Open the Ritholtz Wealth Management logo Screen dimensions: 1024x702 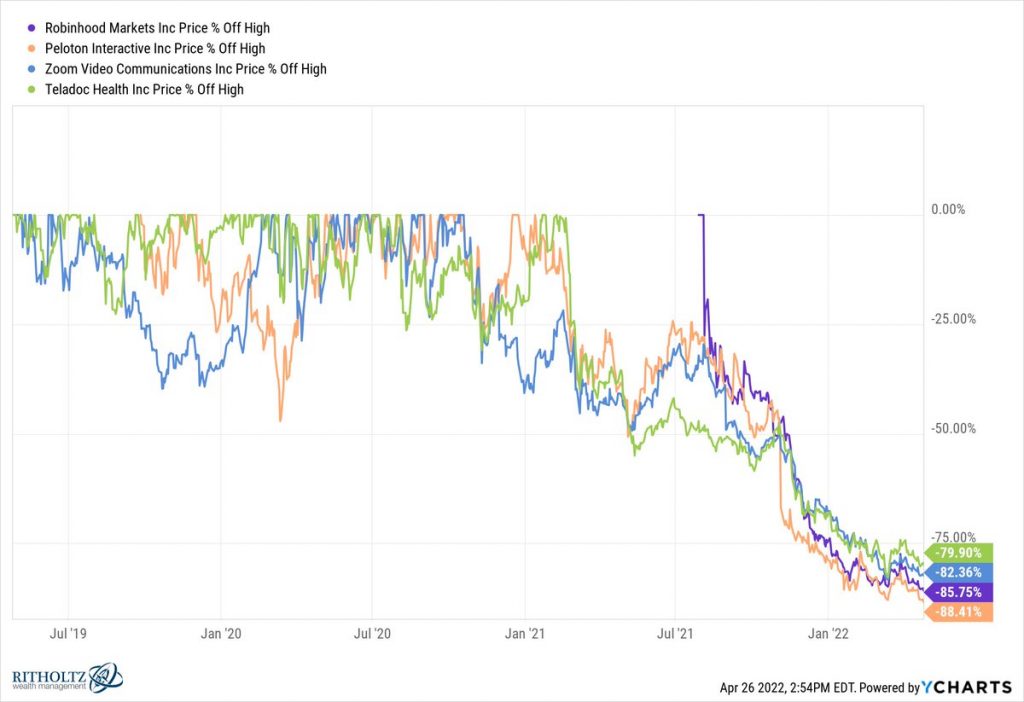66,677
